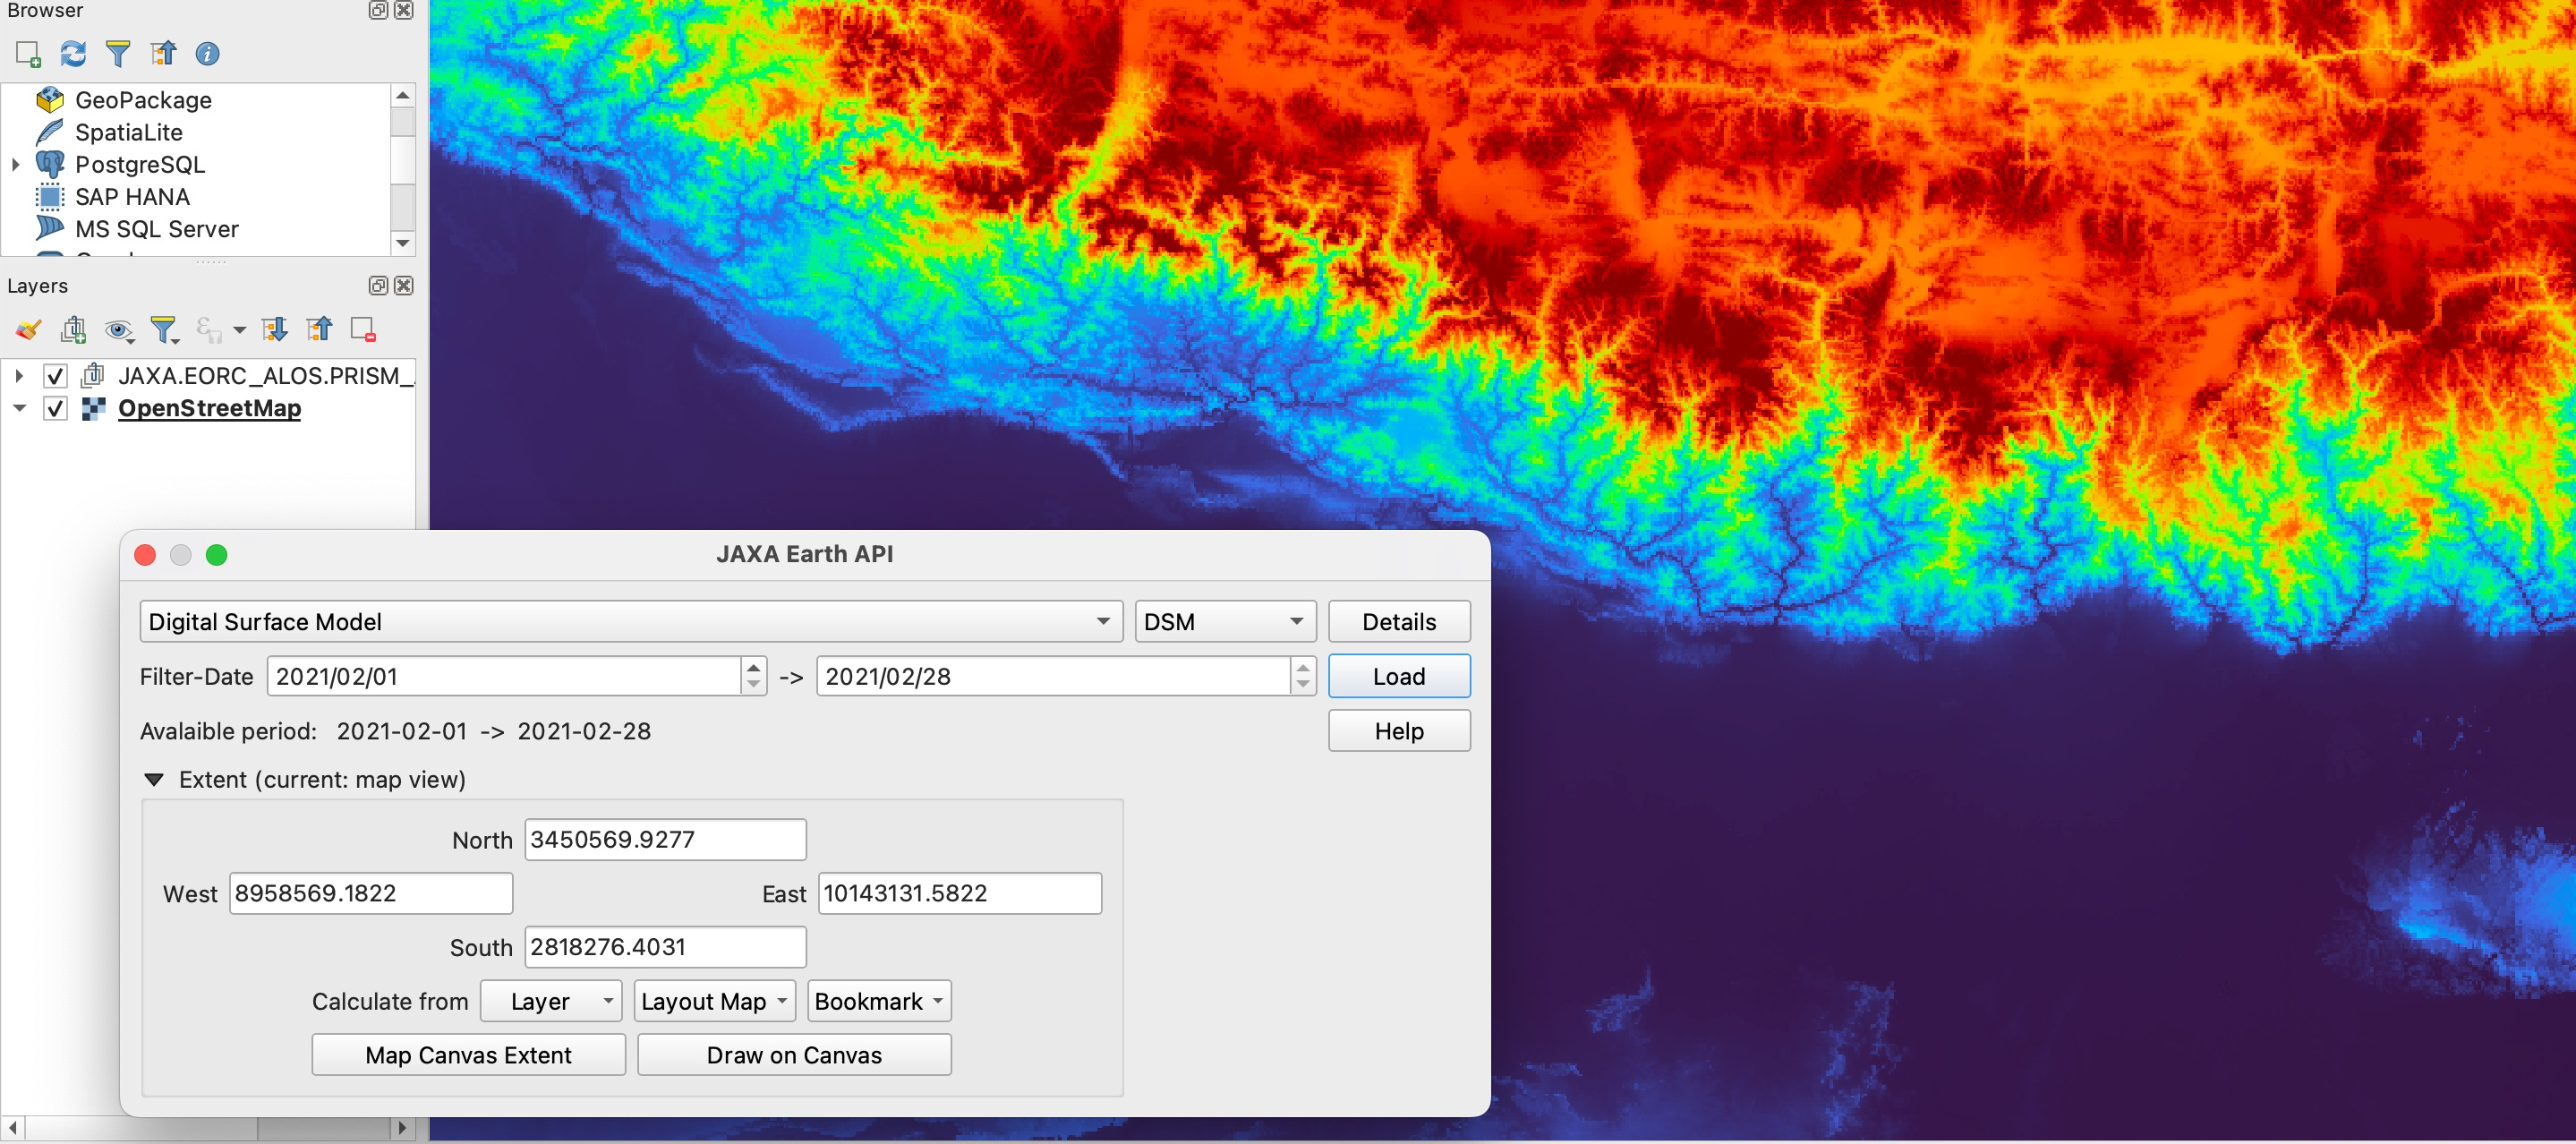Select SpatiaLite in the Browser panel

[128, 132]
